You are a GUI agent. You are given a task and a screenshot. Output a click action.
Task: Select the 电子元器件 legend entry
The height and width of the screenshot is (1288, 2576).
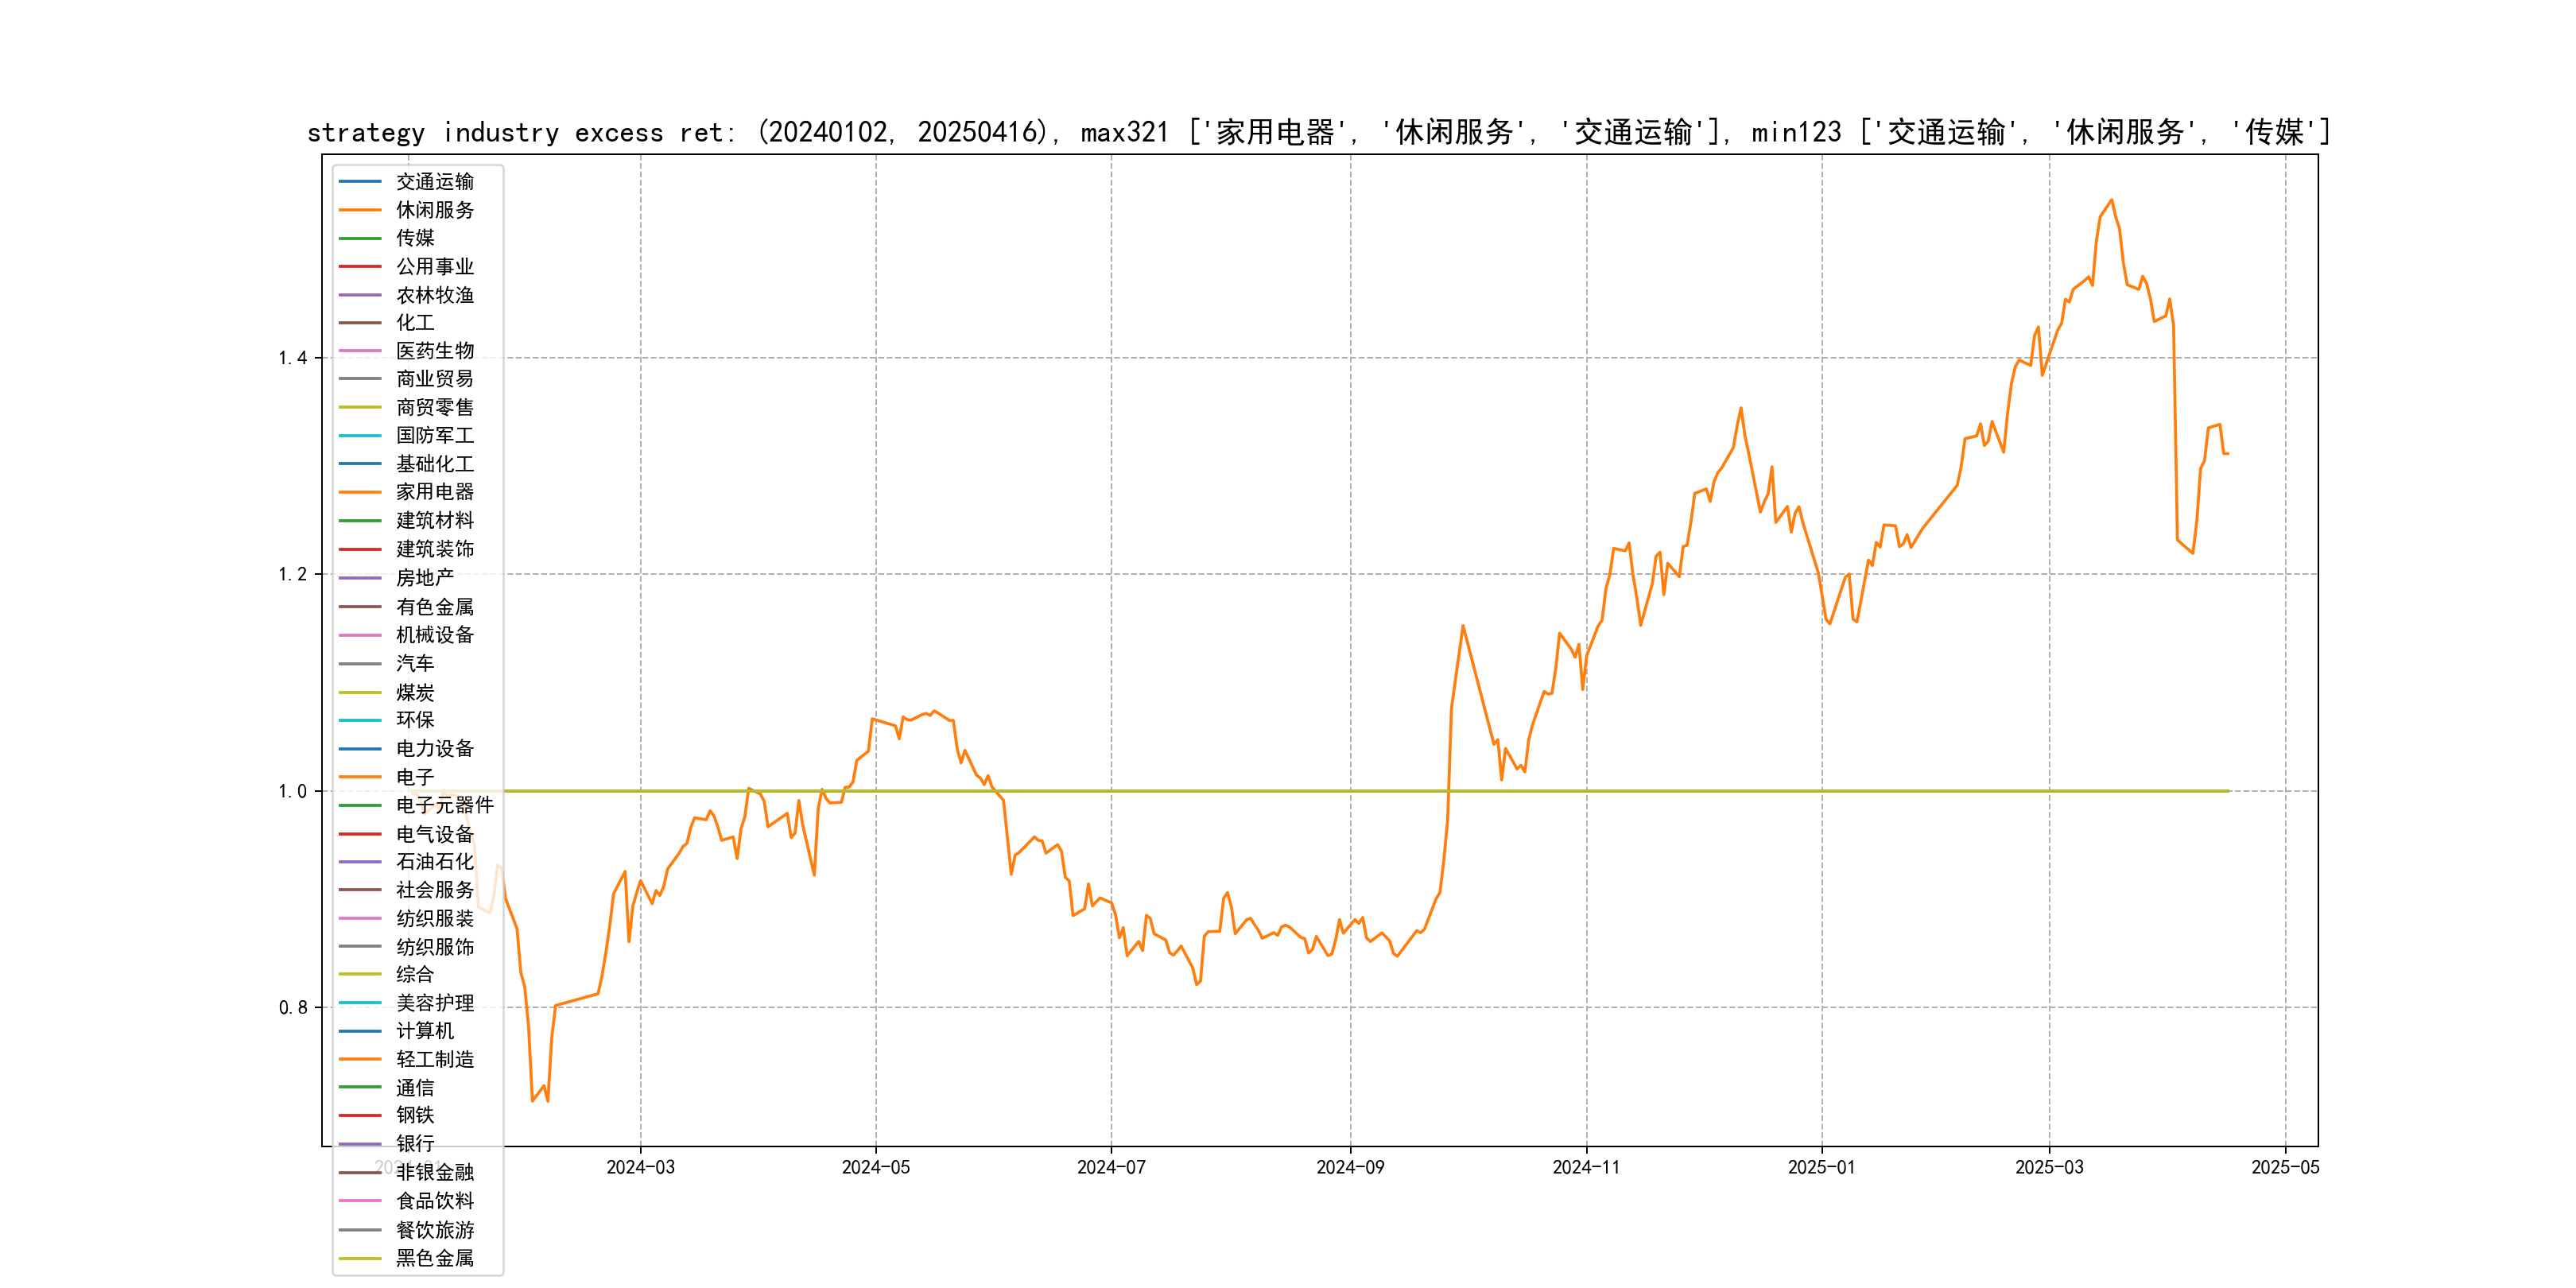pyautogui.click(x=444, y=805)
